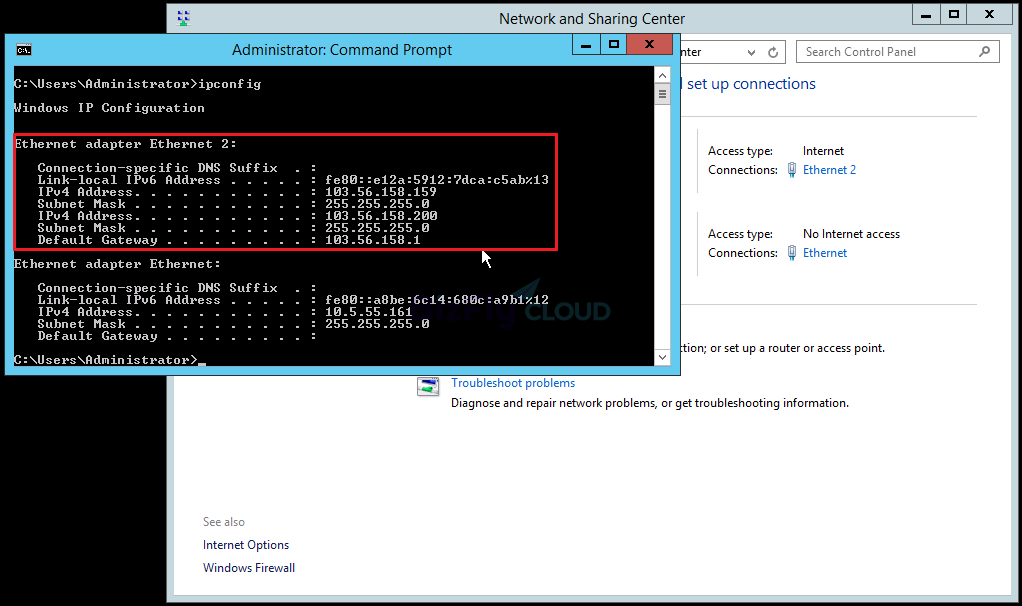Click the Search Control Panel field
1022x606 pixels.
[x=898, y=51]
